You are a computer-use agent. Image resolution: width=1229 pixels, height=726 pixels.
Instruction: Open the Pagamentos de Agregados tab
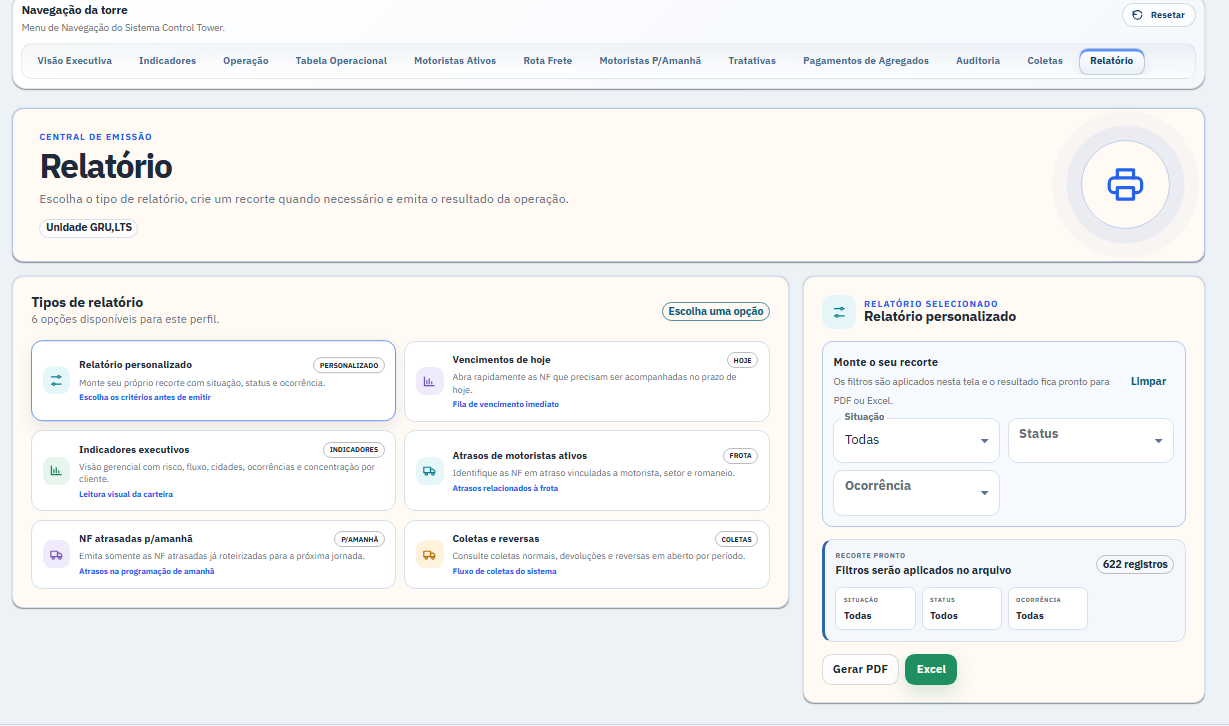tap(866, 61)
